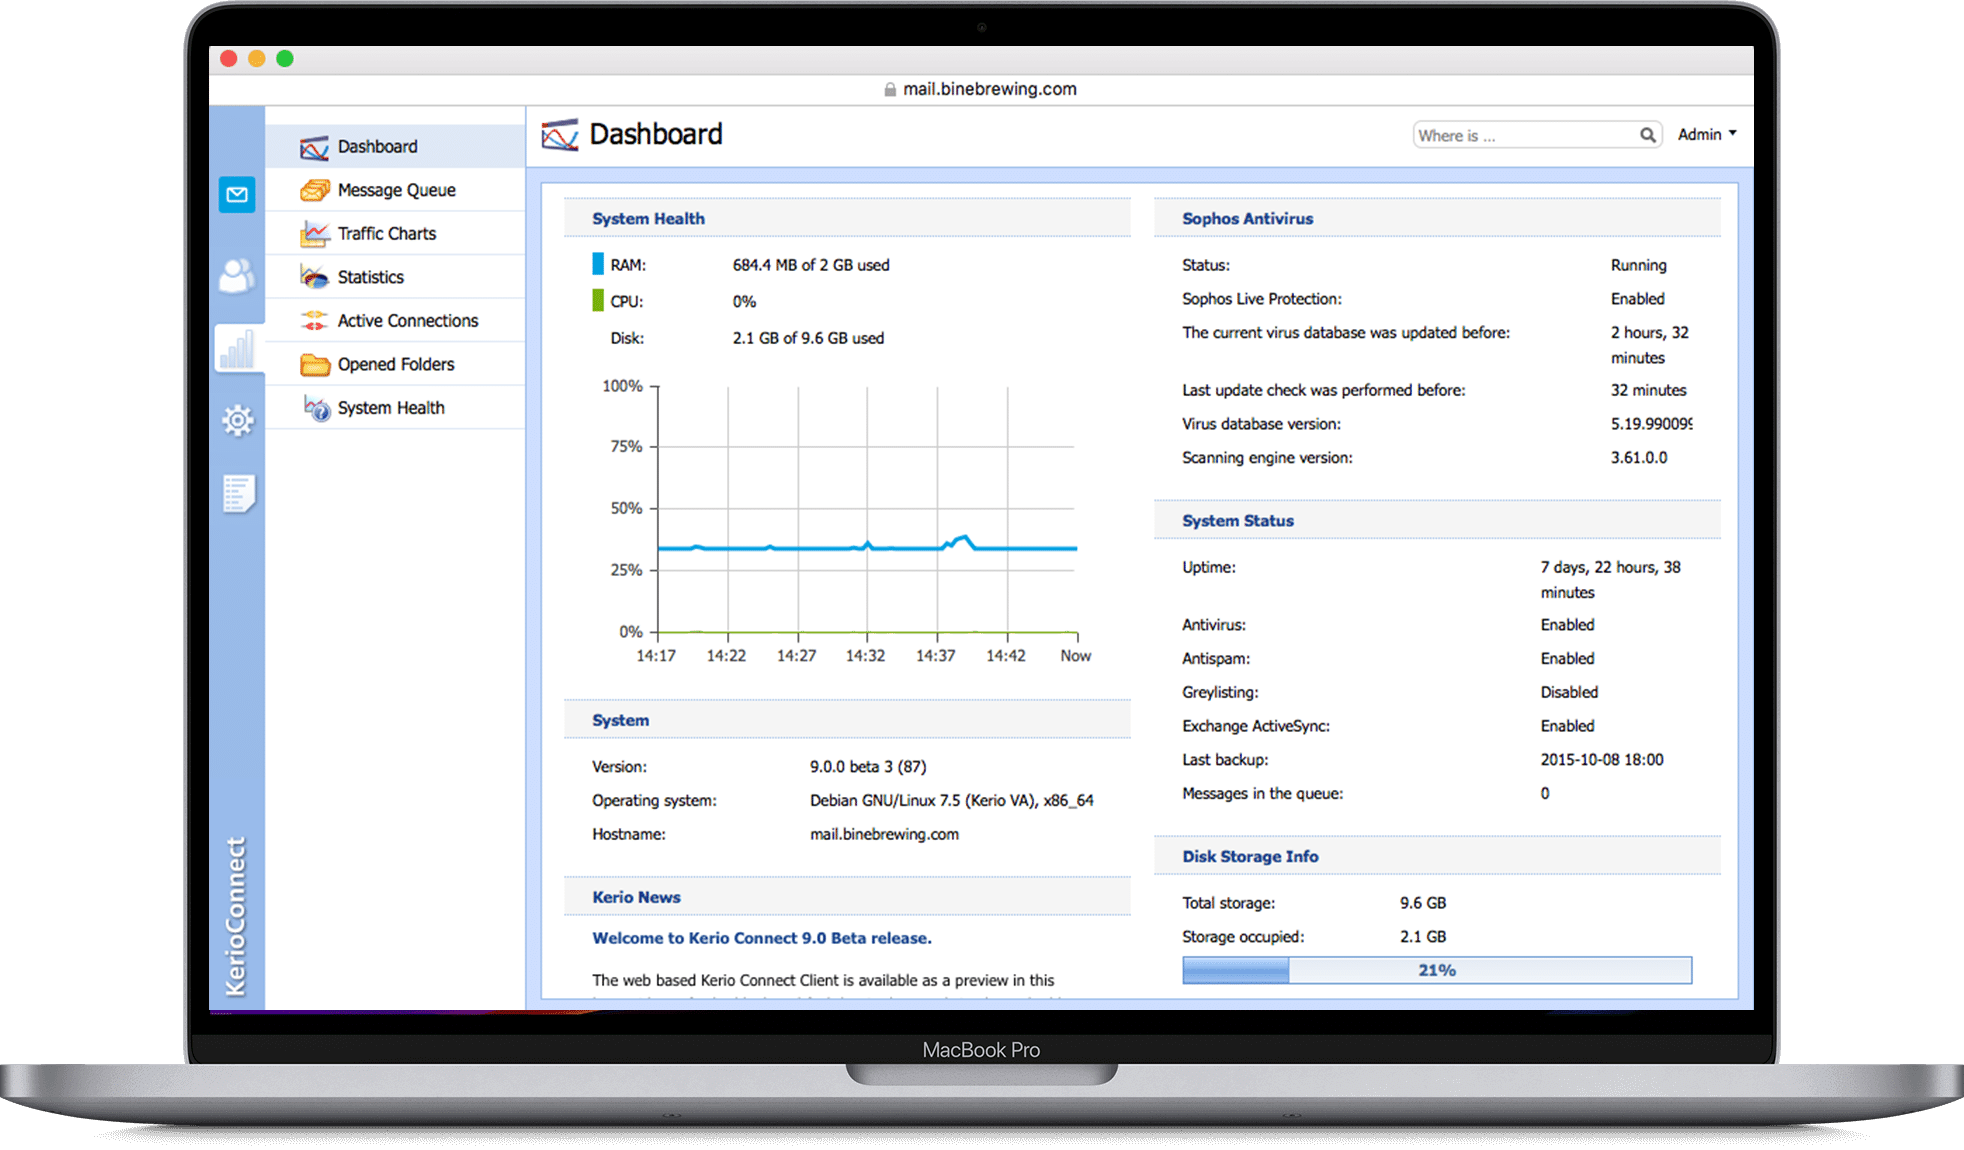Click the Statistics pie icon
1964x1150 pixels.
coord(314,277)
